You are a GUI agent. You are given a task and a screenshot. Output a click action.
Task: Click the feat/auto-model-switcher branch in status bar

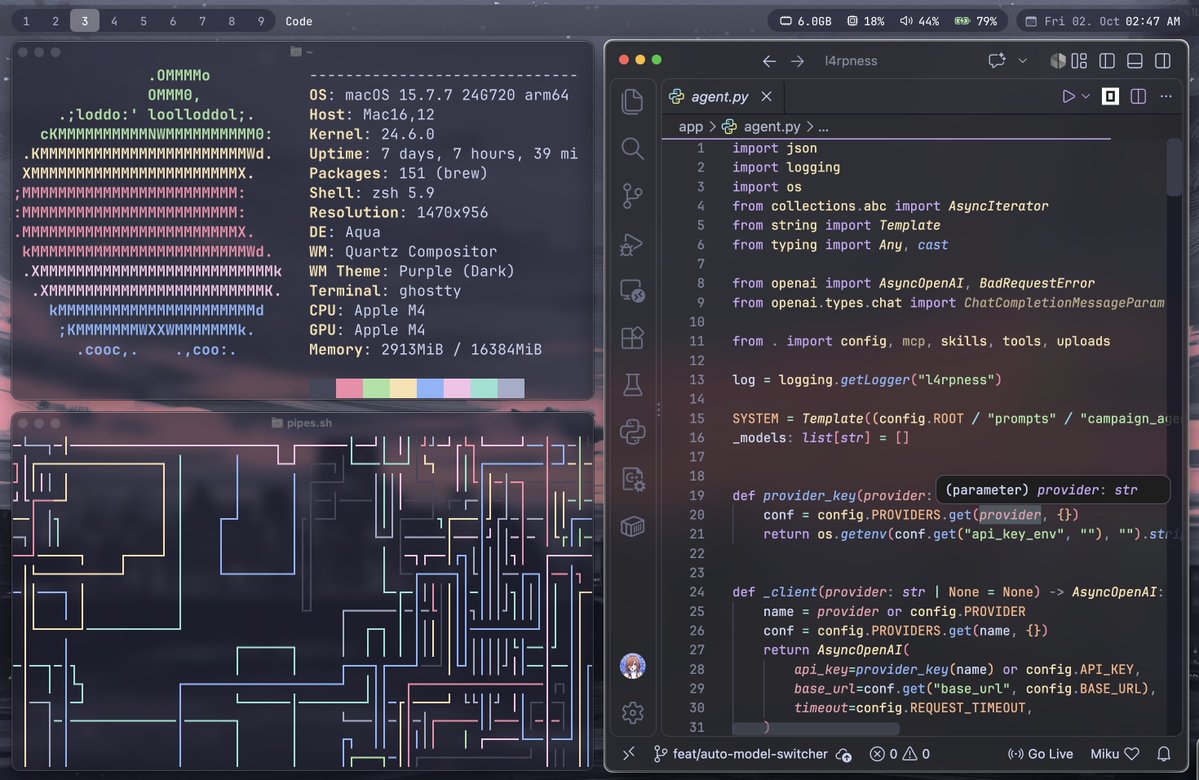click(x=740, y=754)
